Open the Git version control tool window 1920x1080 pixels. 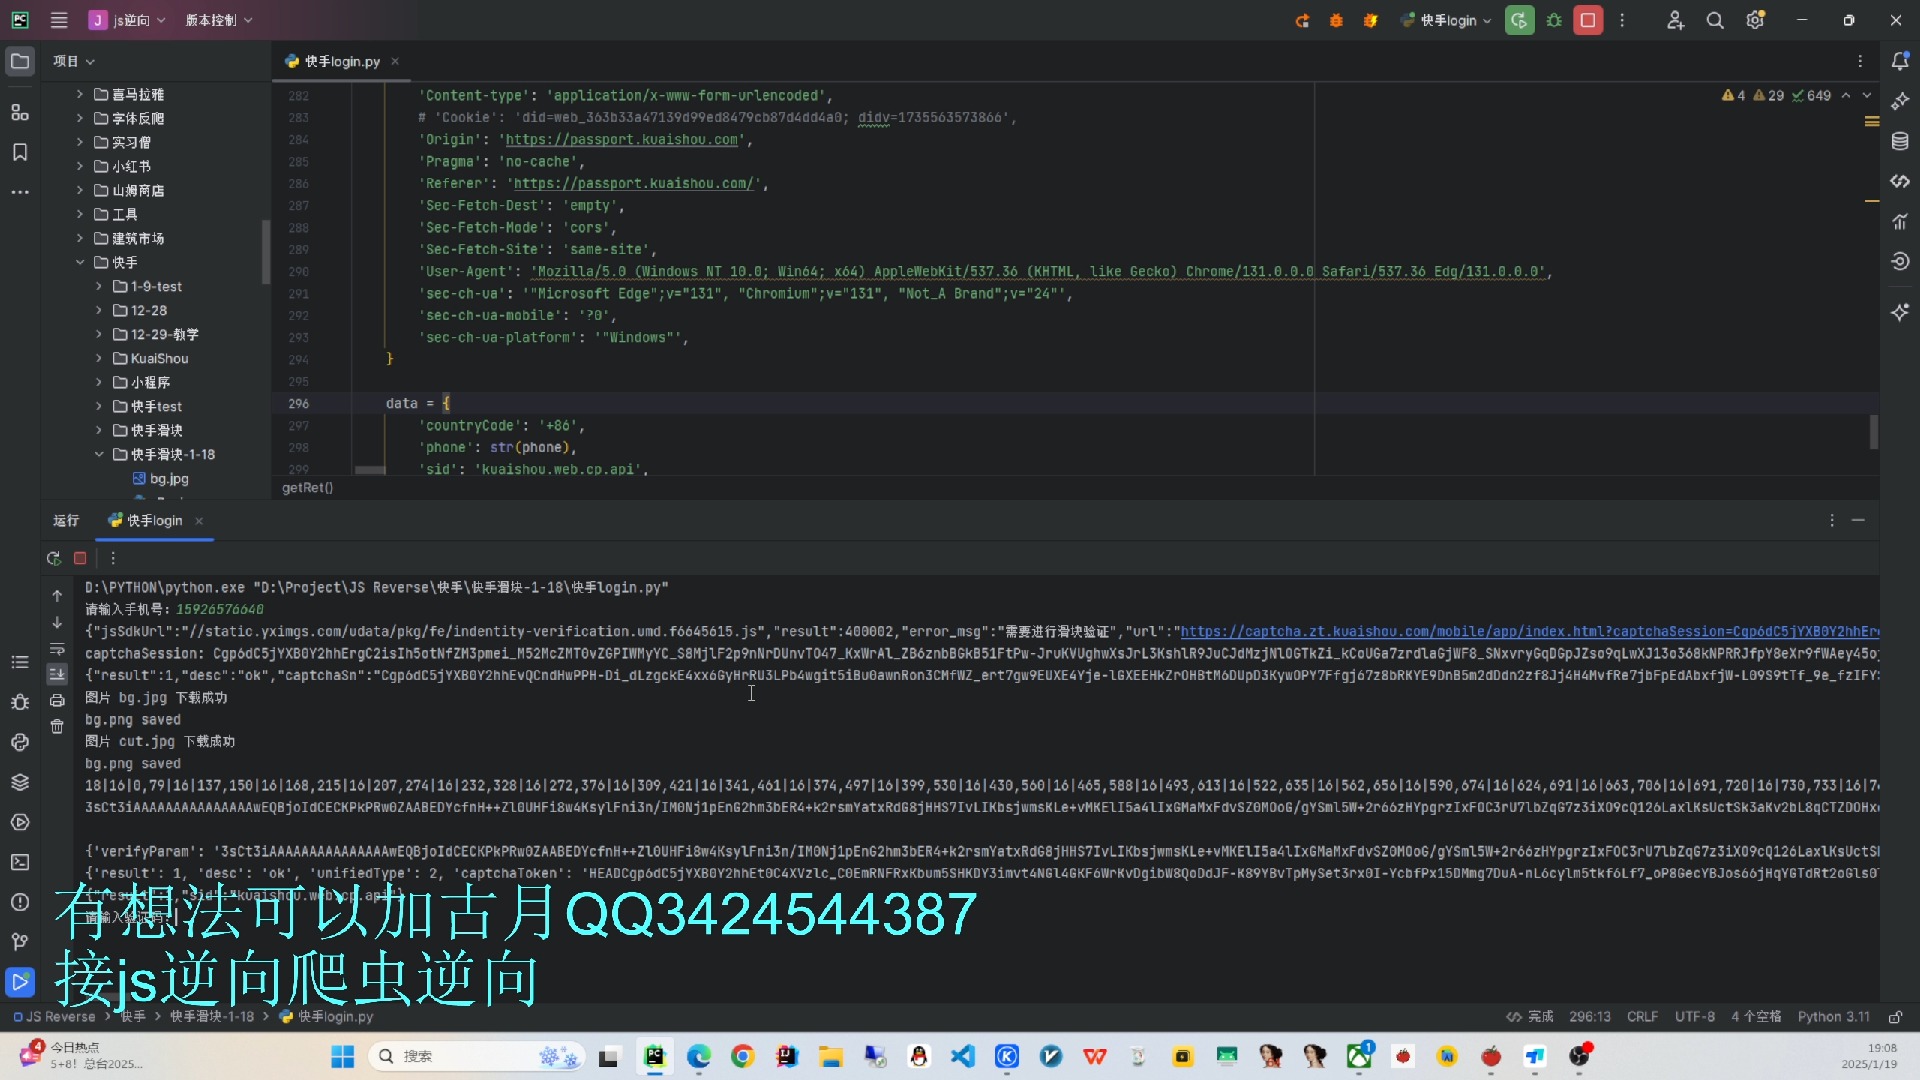pos(20,942)
